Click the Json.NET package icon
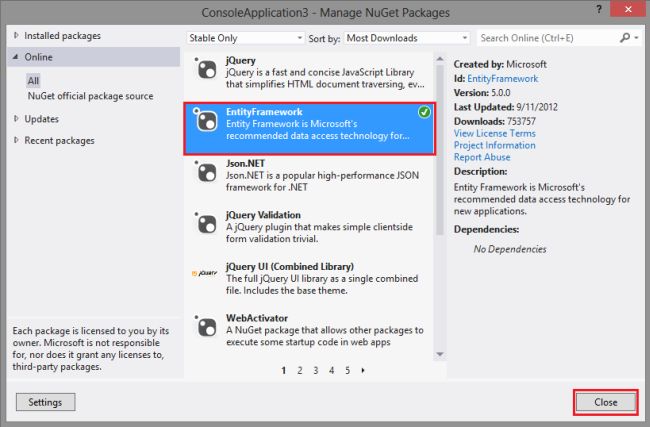The width and height of the screenshot is (650, 427). pos(206,172)
